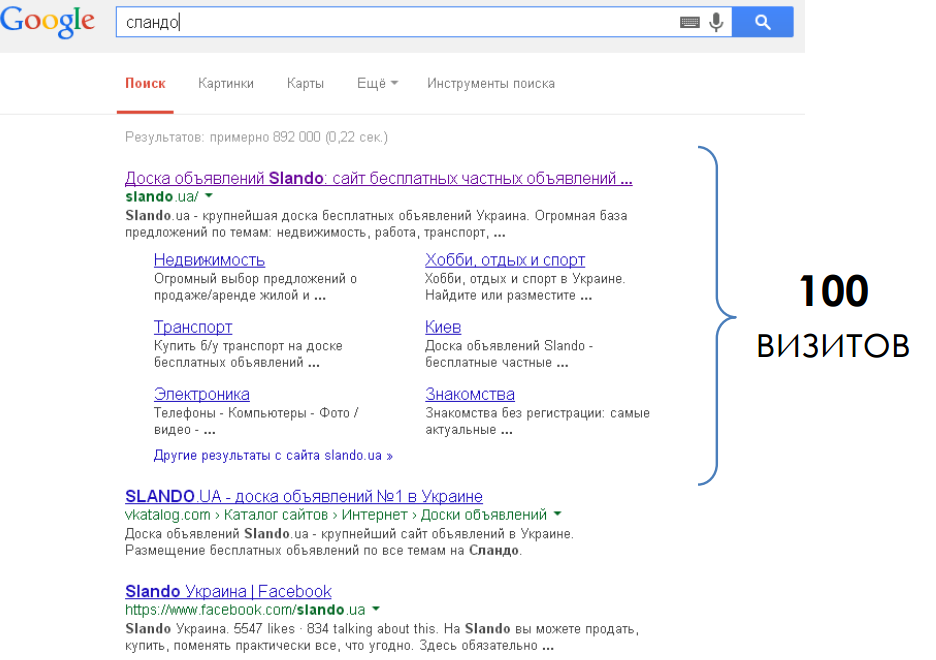Screen dimensions: 936x660
Task: Click snippet 'Купить б/у транспорт на доске'
Action: coord(248,346)
